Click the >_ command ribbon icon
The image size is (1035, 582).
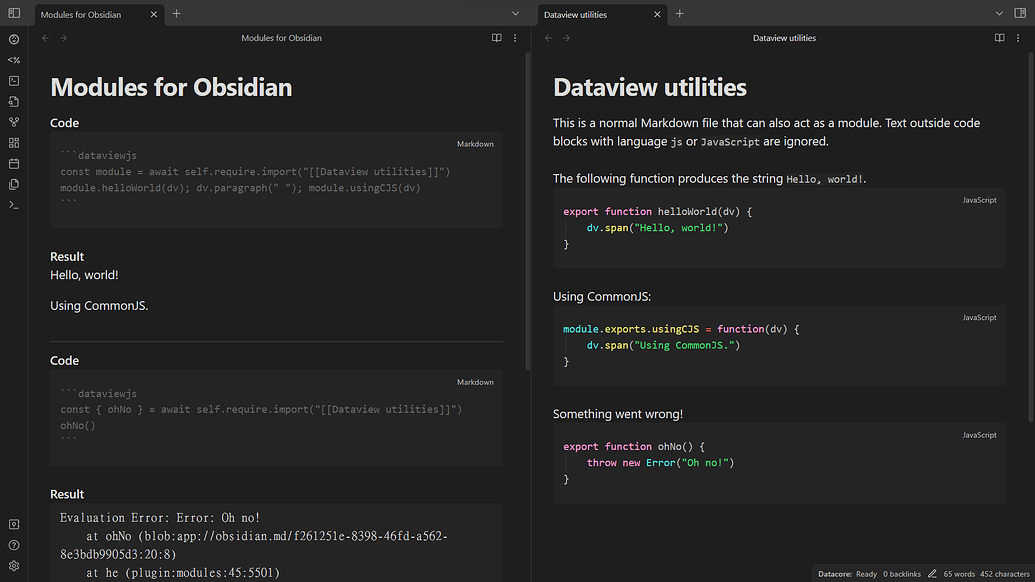pos(13,205)
